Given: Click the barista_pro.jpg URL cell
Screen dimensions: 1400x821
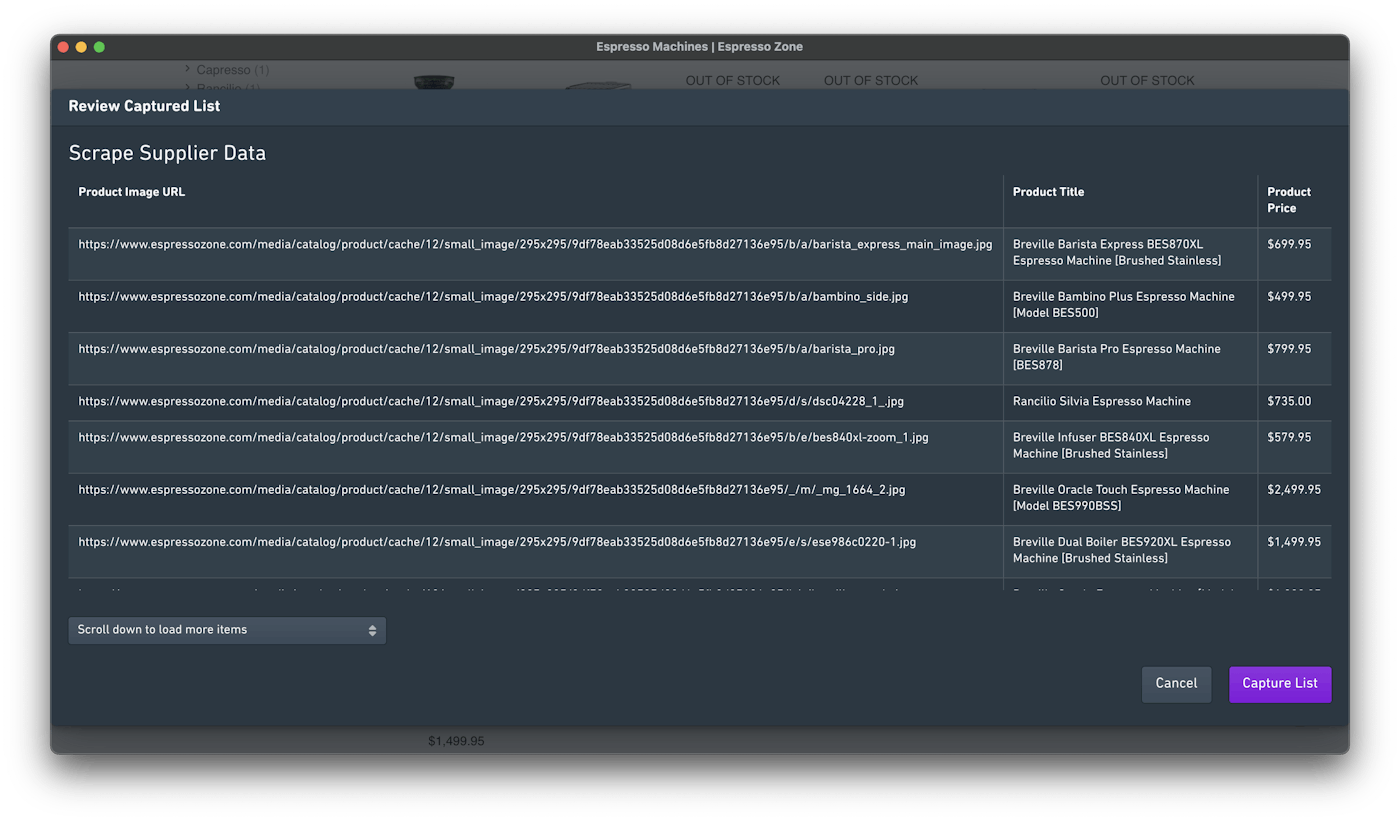Looking at the screenshot, I should click(536, 359).
